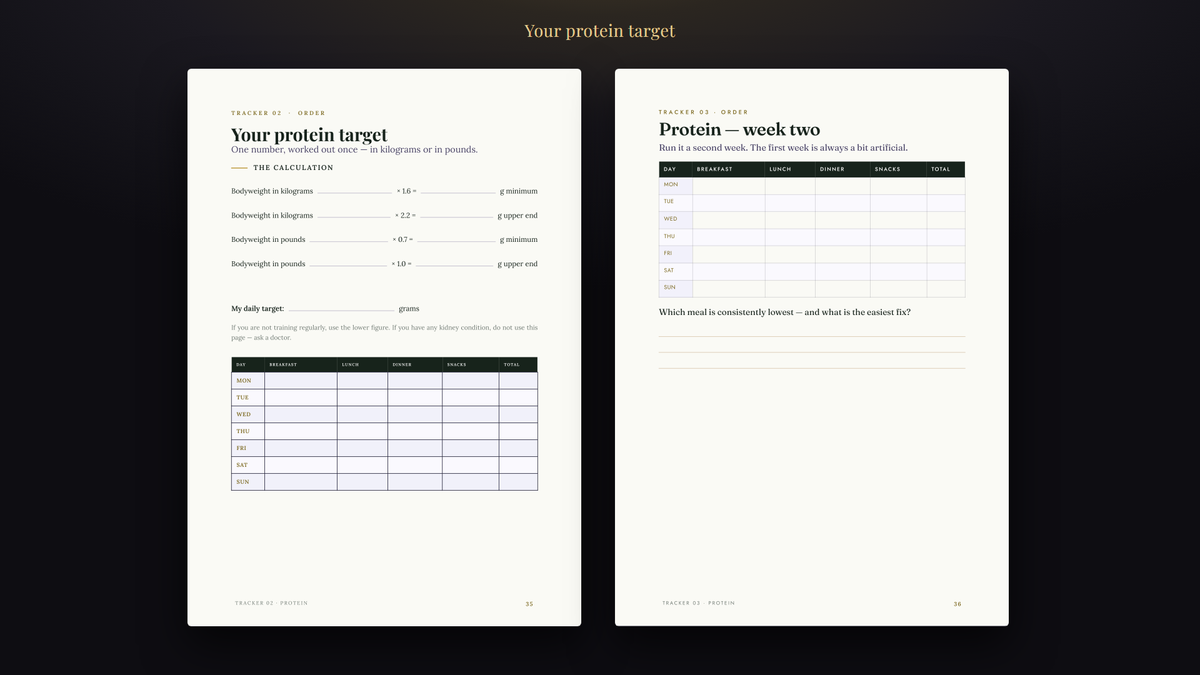Click "THE CALCULATION" section label

(293, 168)
